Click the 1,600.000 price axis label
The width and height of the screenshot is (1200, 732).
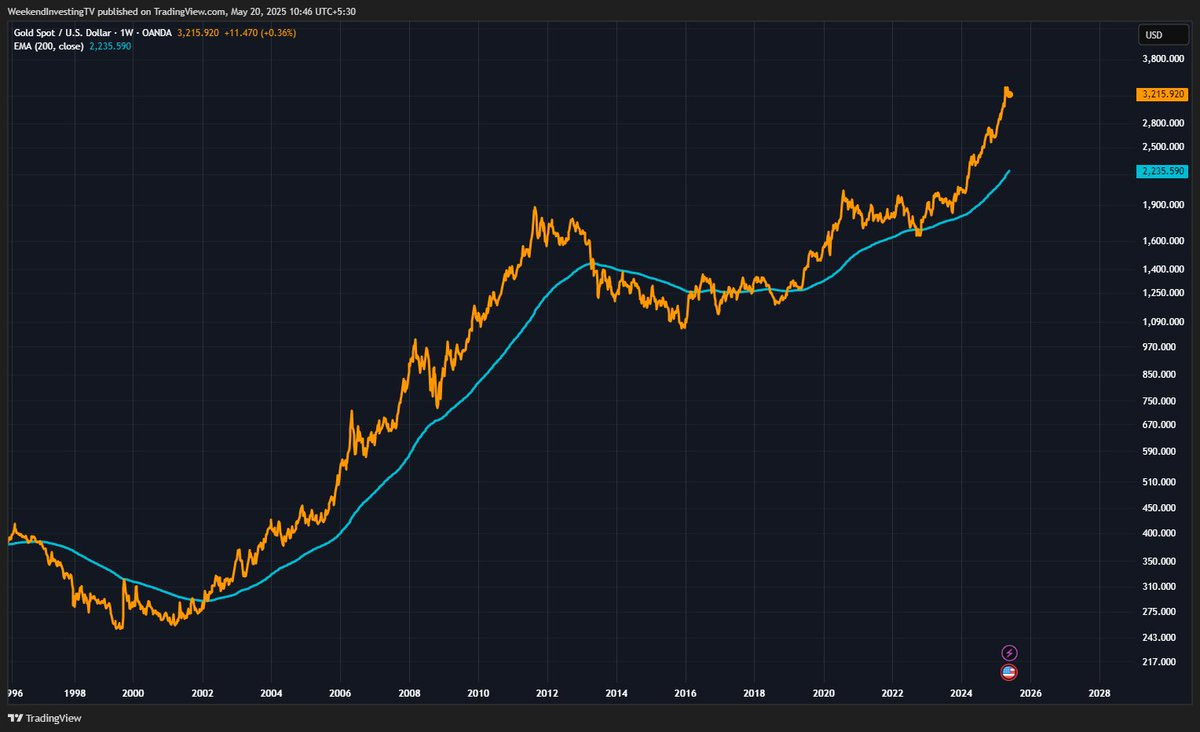[x=1163, y=241]
